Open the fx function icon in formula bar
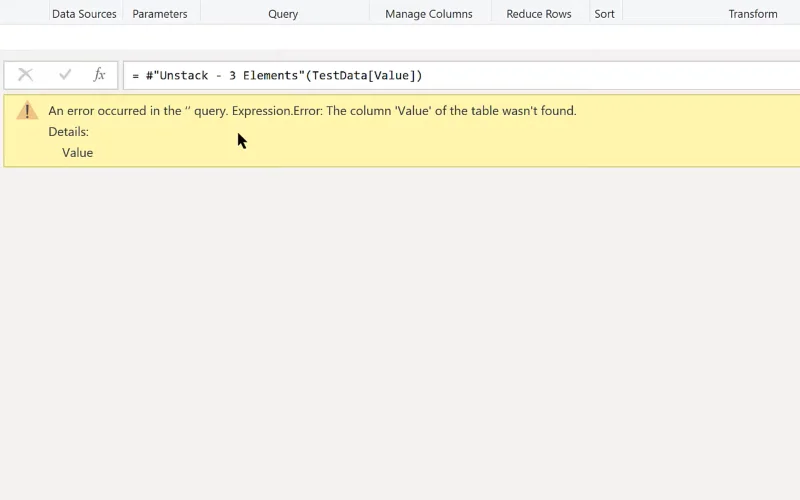The image size is (800, 500). coord(99,75)
